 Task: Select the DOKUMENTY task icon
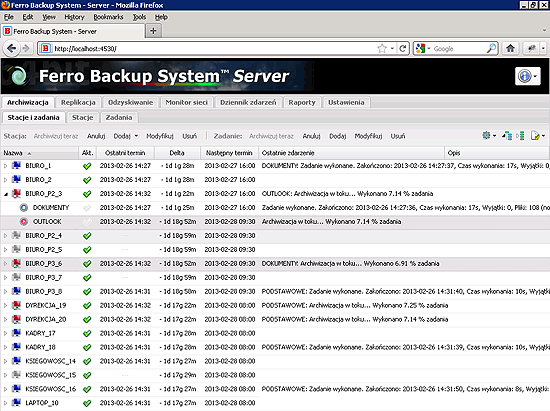[24, 208]
